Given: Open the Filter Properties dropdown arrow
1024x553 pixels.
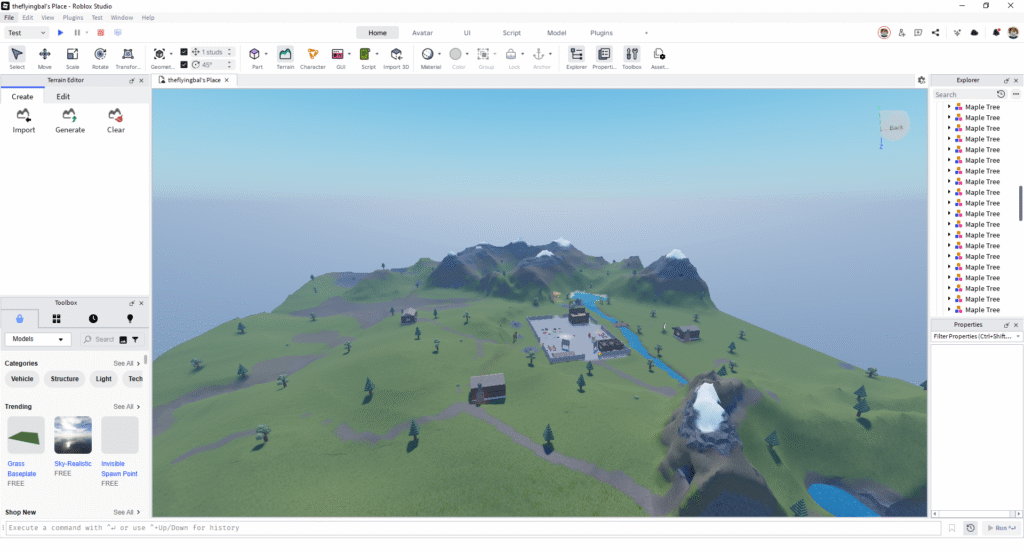Looking at the screenshot, I should tap(1017, 337).
